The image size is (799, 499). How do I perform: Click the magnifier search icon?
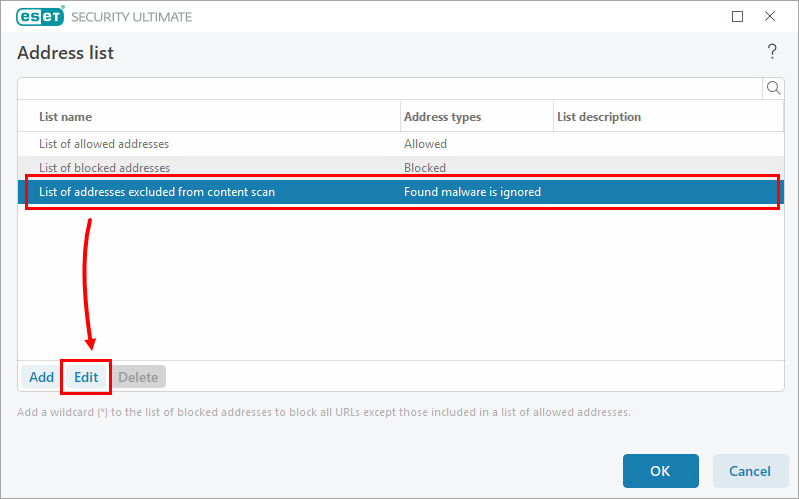773,88
